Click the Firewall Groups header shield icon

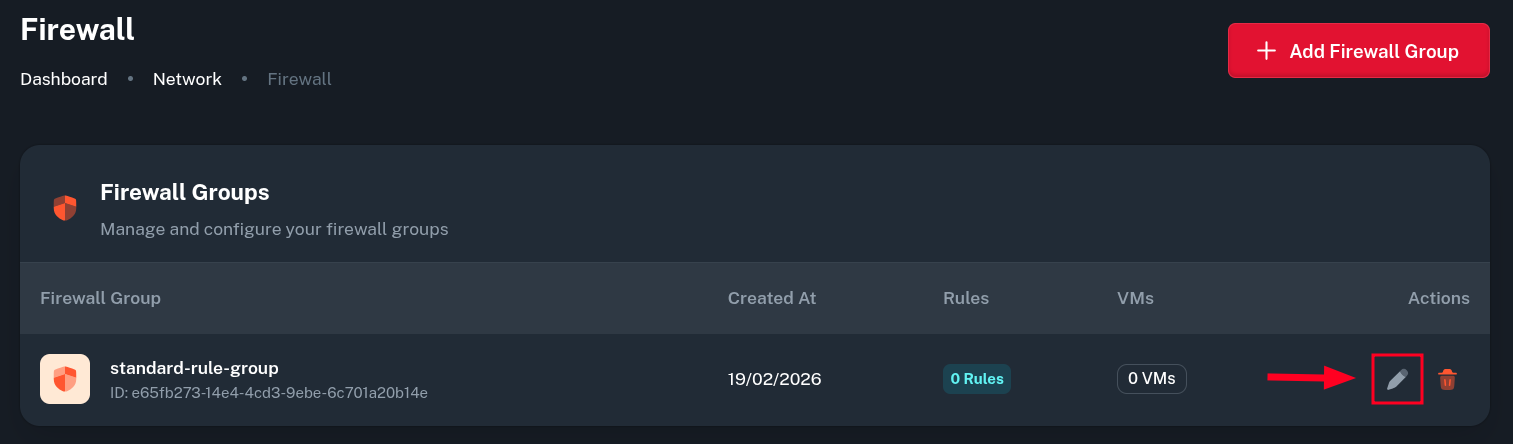65,208
